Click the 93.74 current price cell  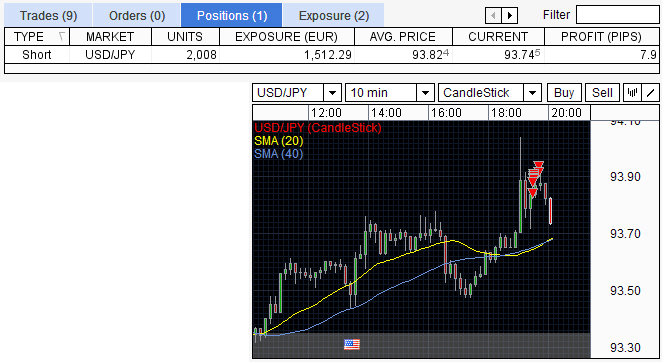pyautogui.click(x=498, y=54)
